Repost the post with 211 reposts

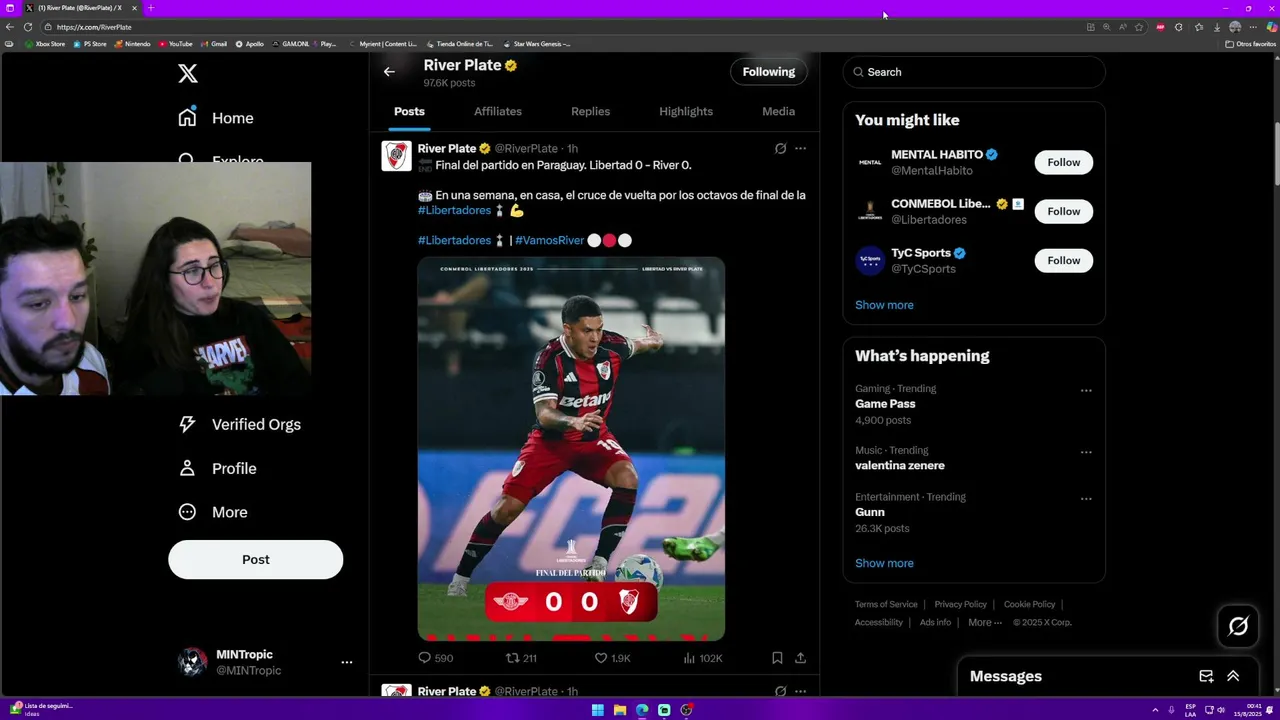click(x=521, y=658)
